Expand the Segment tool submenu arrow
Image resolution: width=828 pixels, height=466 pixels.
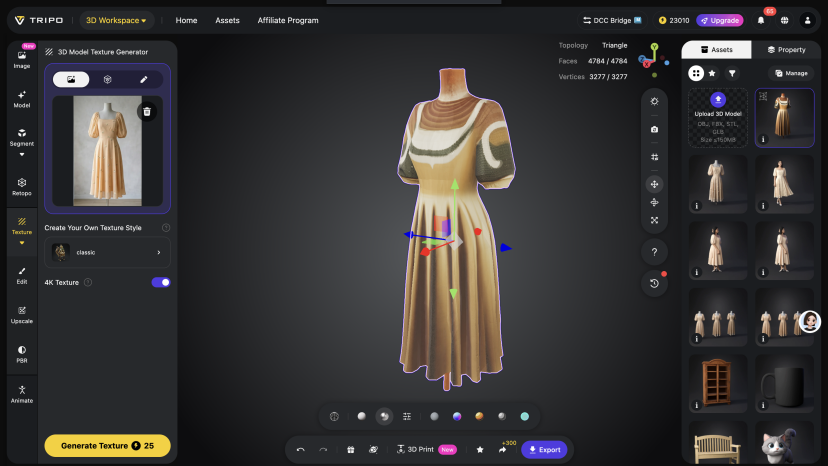22,155
